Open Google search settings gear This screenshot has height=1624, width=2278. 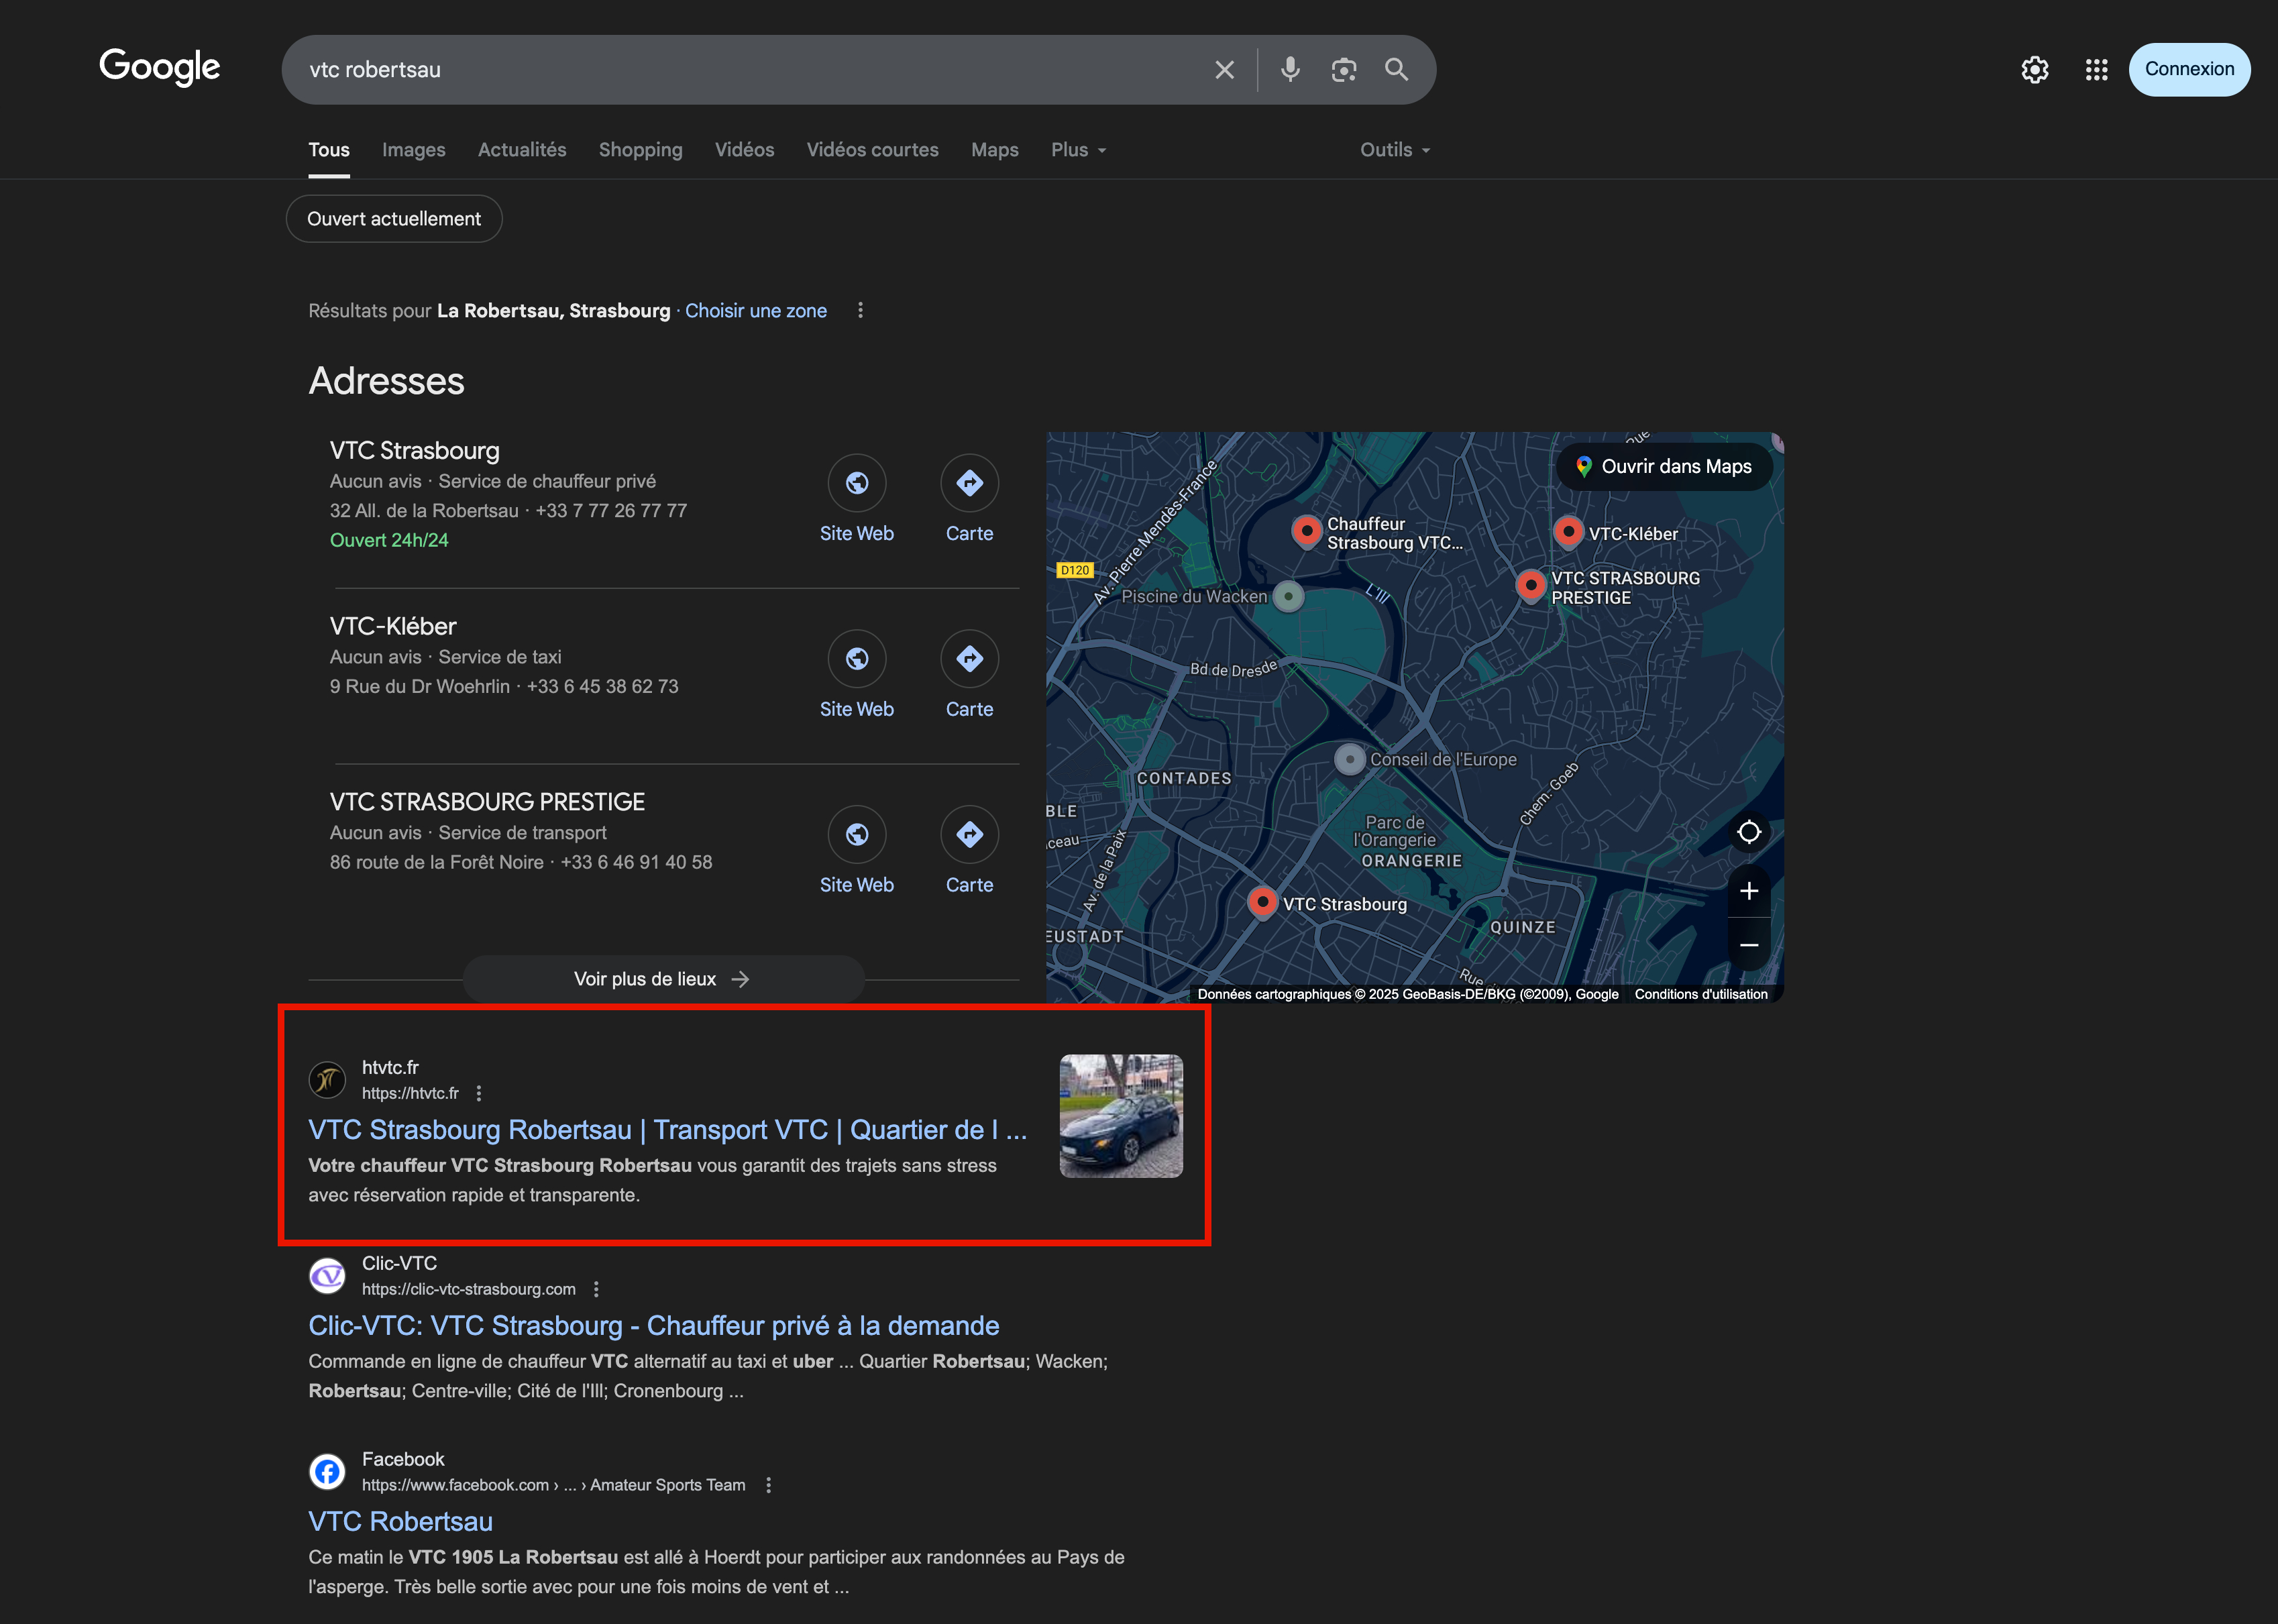2034,69
